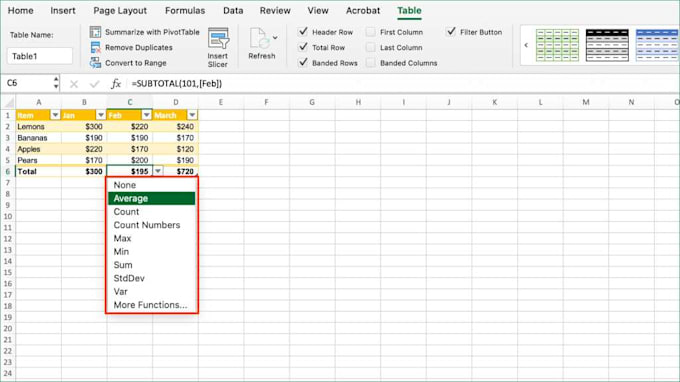The height and width of the screenshot is (382, 680).
Task: Click the Refresh icon
Action: tap(259, 39)
